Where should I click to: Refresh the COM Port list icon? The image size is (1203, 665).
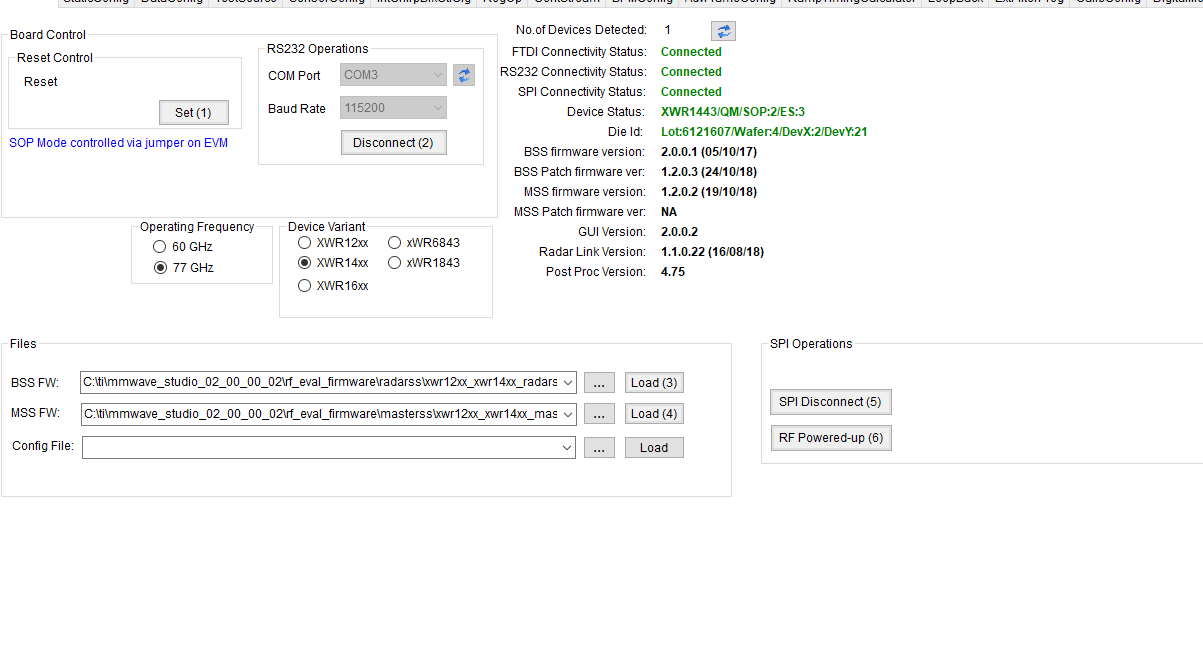tap(463, 74)
